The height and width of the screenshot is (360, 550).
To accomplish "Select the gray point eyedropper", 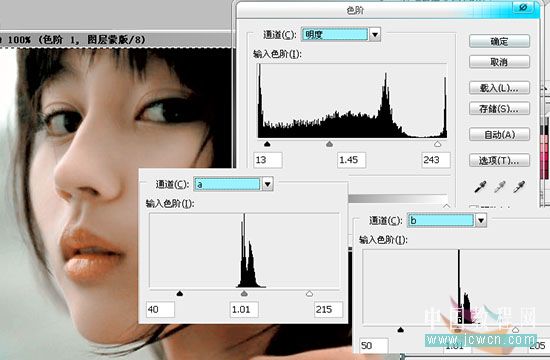I will [499, 187].
